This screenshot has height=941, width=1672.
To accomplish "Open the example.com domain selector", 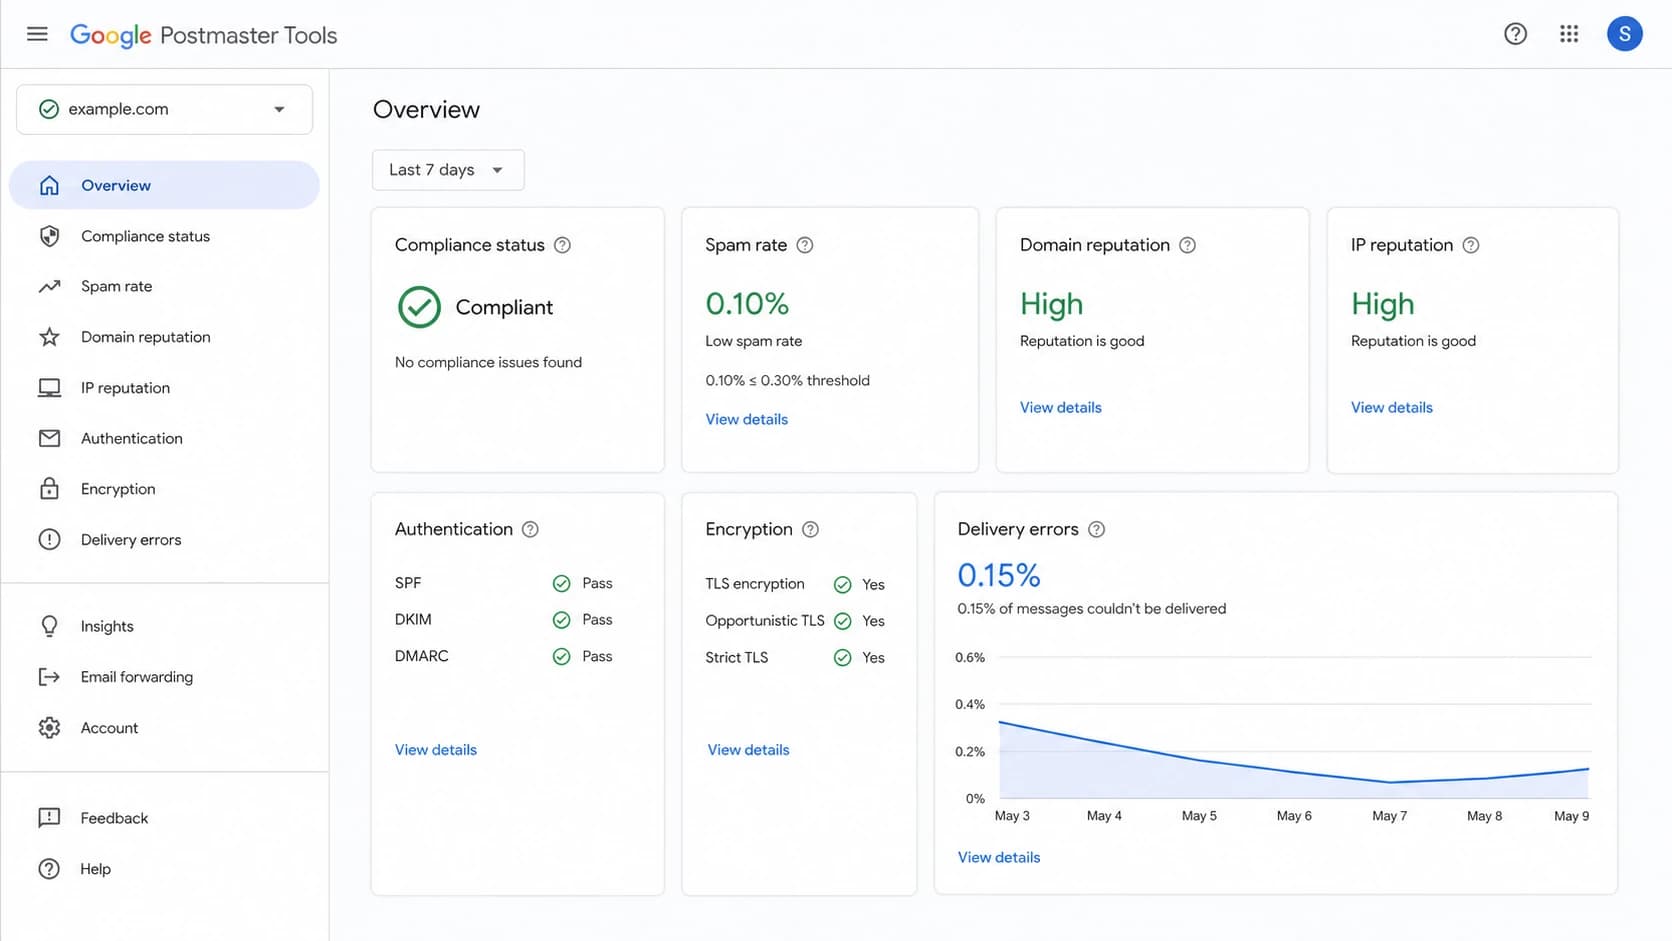I will (x=164, y=109).
